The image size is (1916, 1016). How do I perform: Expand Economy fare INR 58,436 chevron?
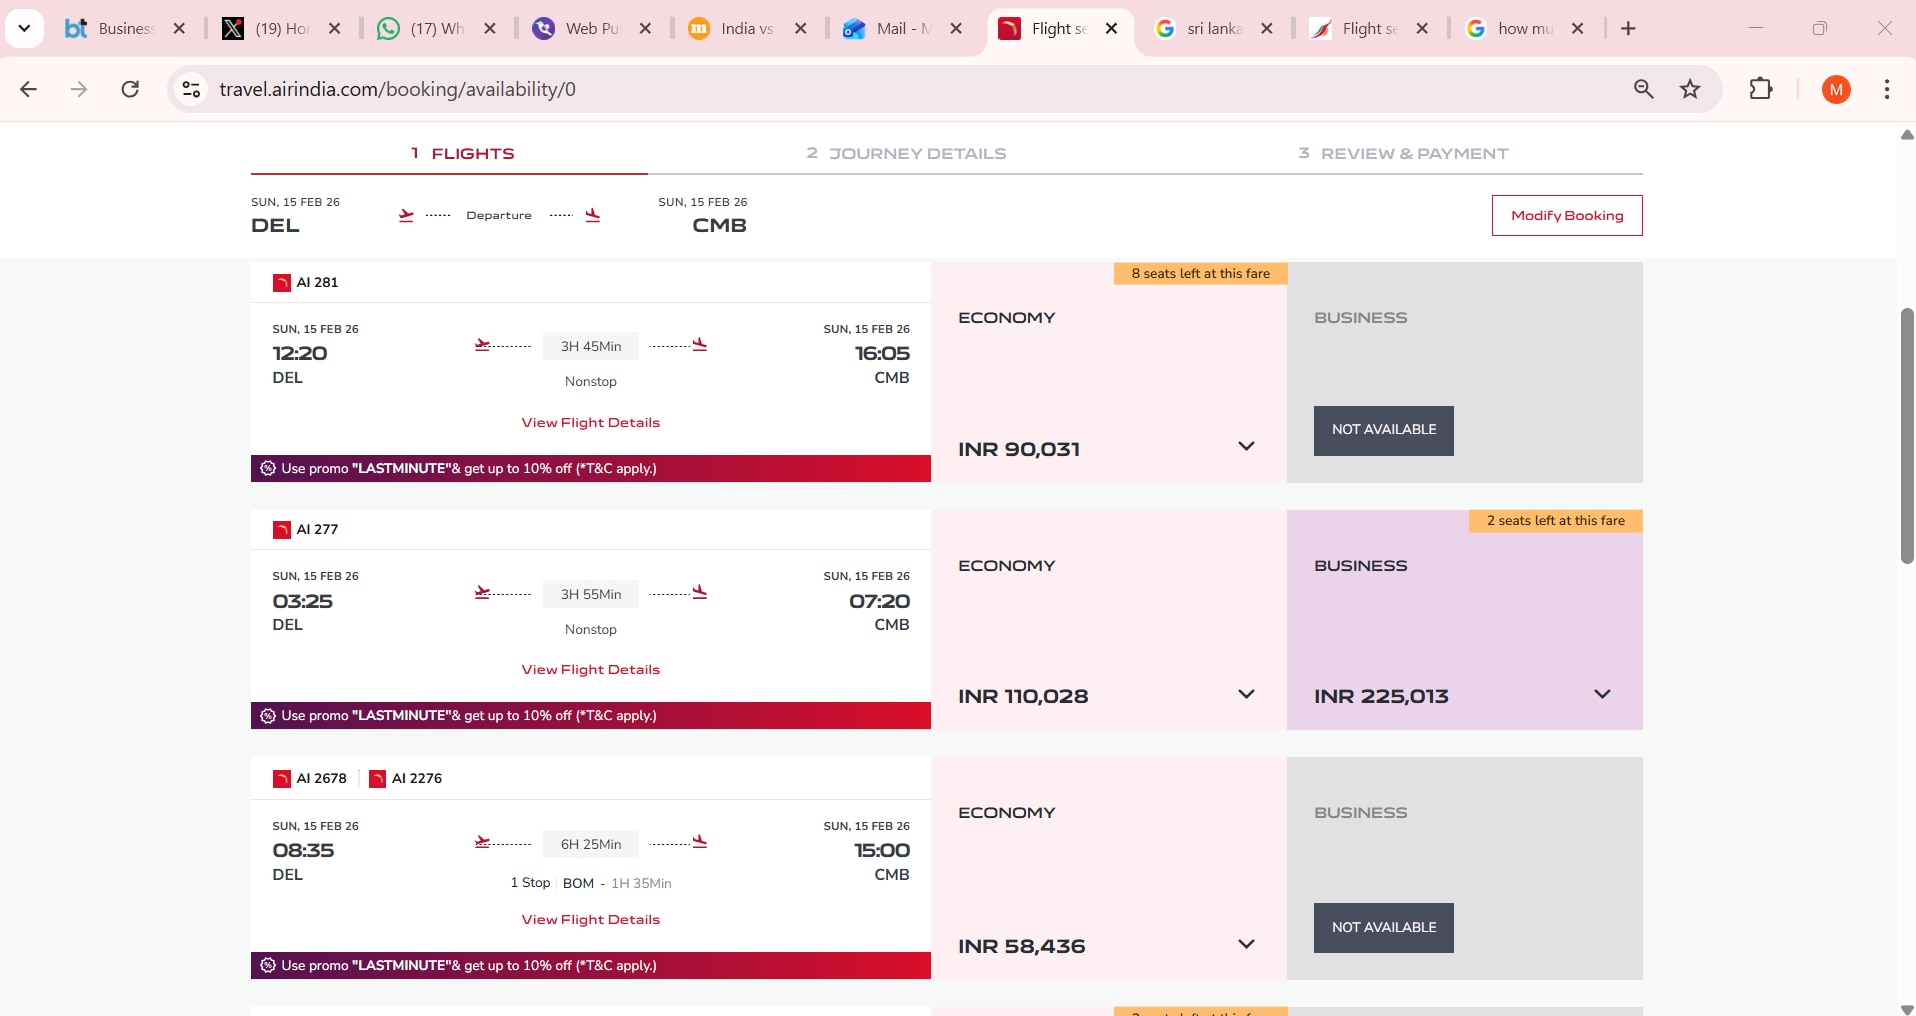1246,944
